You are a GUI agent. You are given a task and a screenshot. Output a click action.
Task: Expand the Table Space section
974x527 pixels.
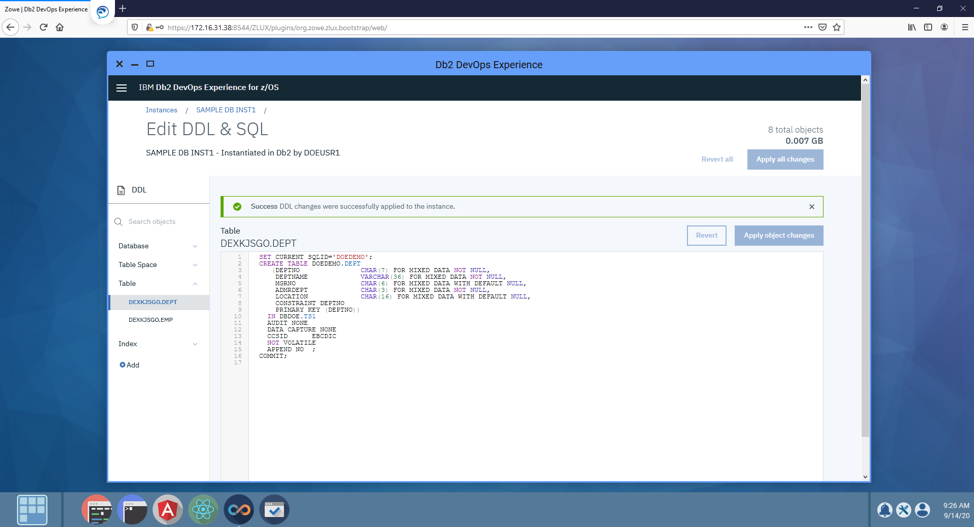point(158,265)
